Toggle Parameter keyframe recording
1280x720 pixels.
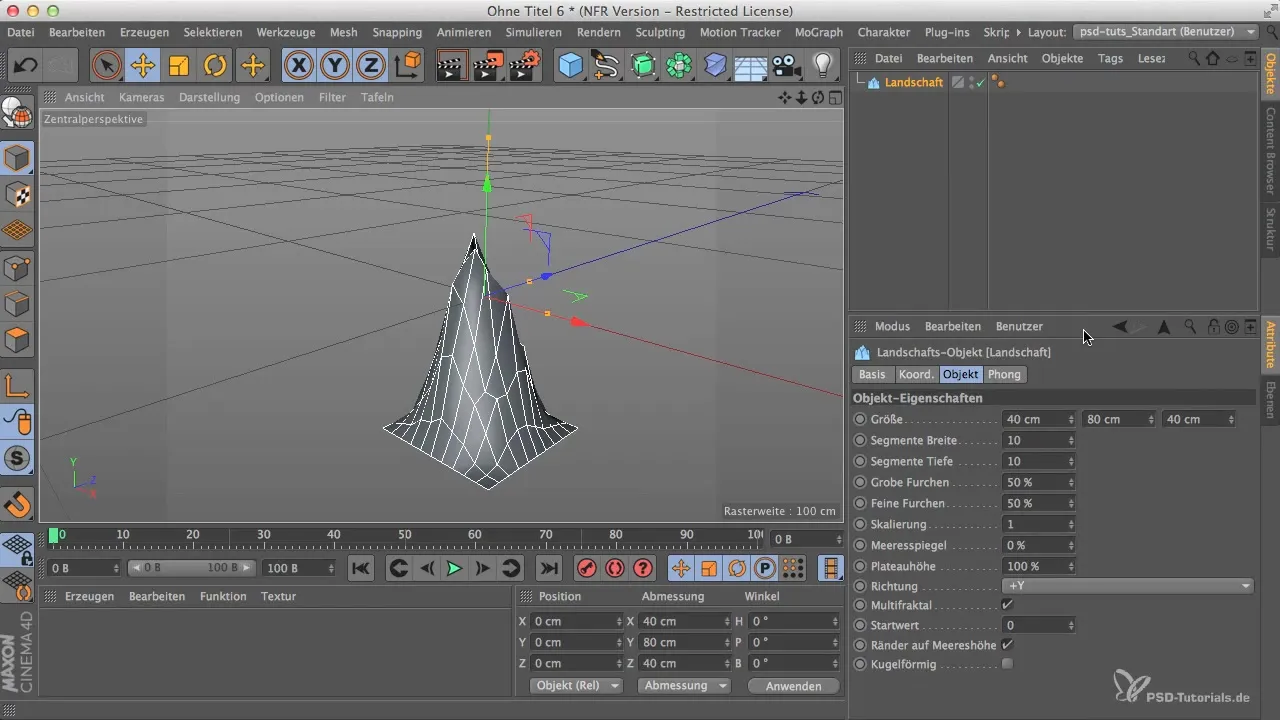[x=765, y=568]
